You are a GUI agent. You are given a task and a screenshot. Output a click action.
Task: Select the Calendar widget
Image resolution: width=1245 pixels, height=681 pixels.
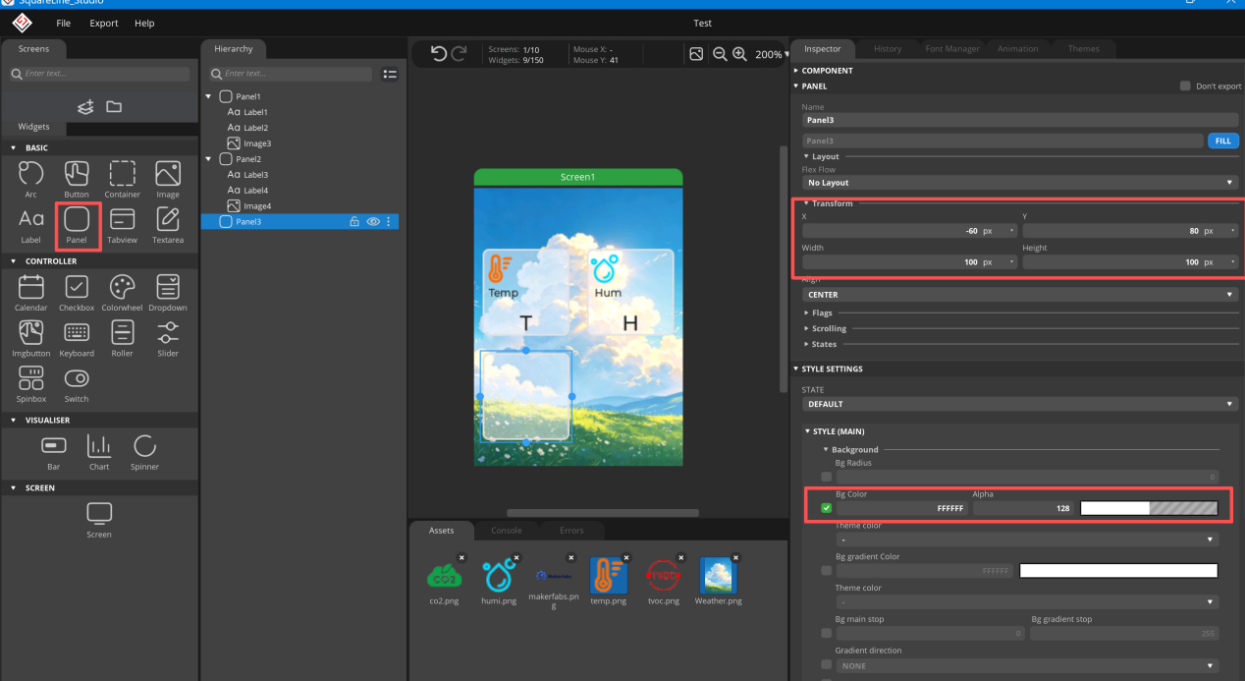(x=31, y=293)
